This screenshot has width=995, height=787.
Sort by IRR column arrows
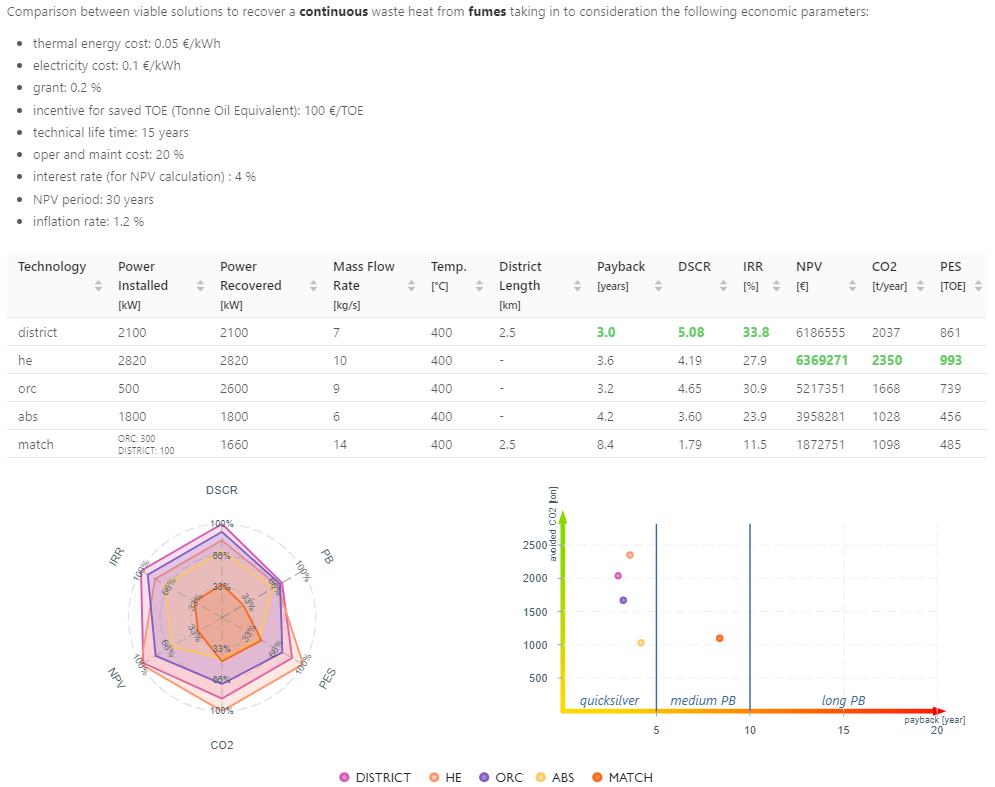[x=777, y=286]
